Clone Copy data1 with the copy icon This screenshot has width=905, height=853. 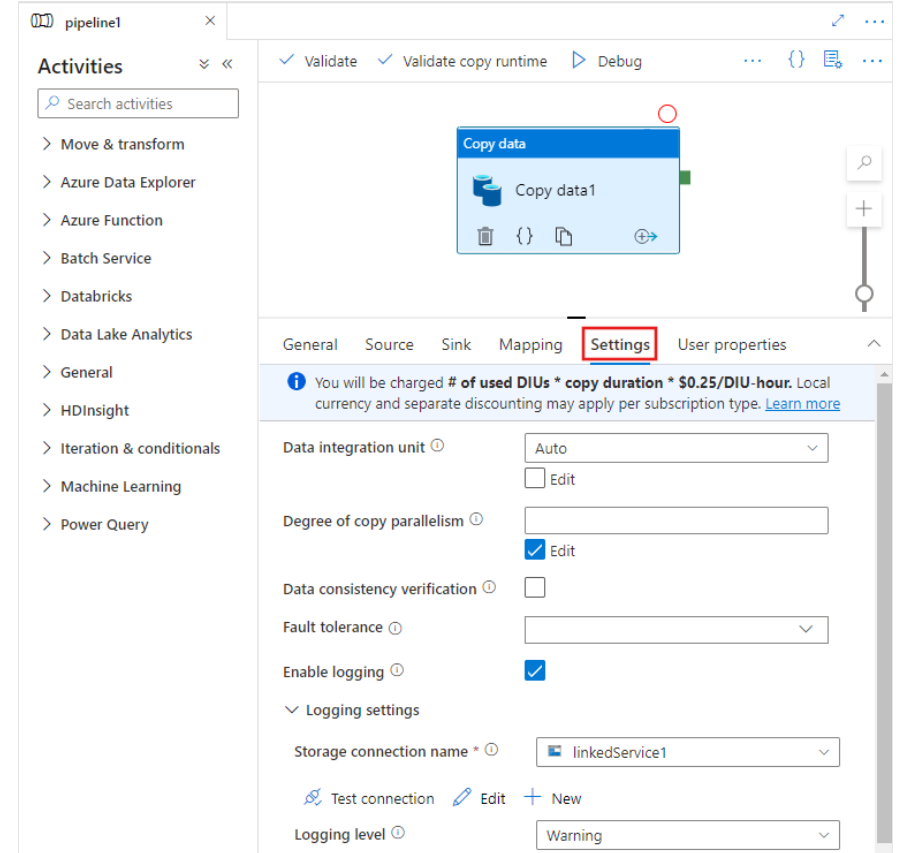[x=563, y=236]
